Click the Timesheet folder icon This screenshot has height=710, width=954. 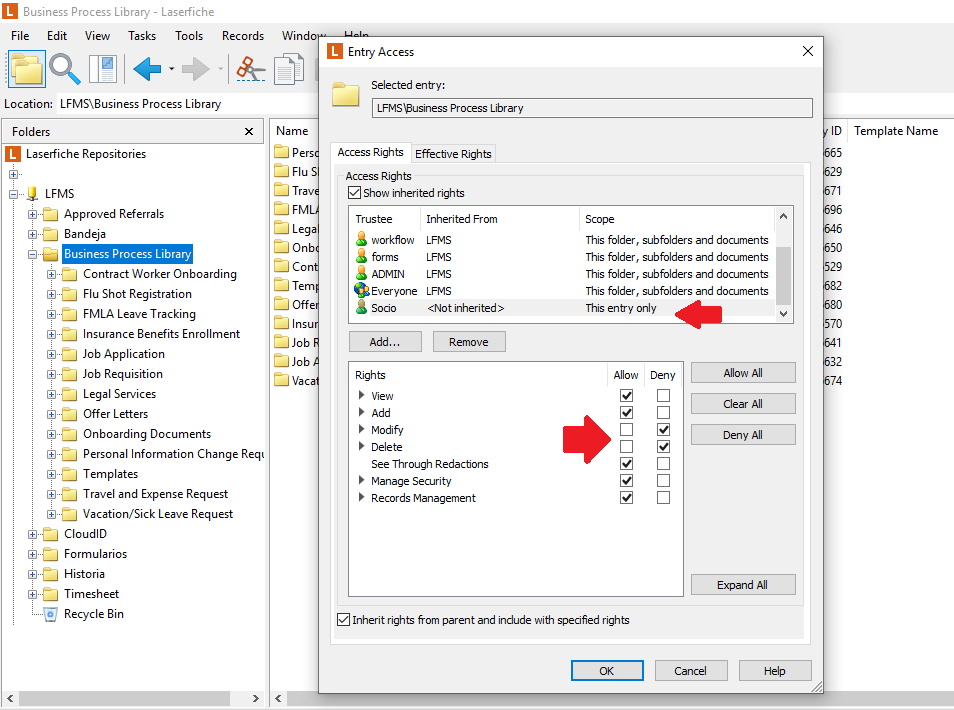pyautogui.click(x=51, y=594)
